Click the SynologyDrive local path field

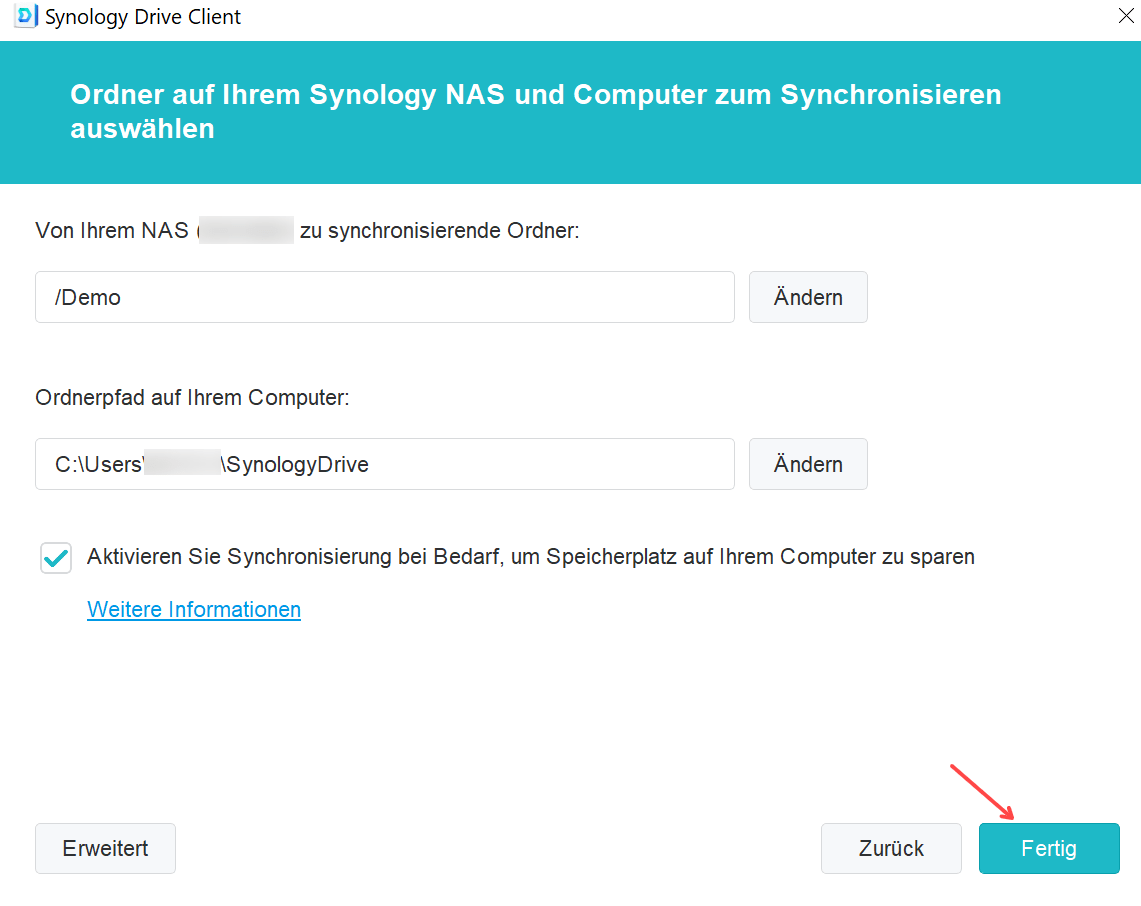pyautogui.click(x=385, y=464)
